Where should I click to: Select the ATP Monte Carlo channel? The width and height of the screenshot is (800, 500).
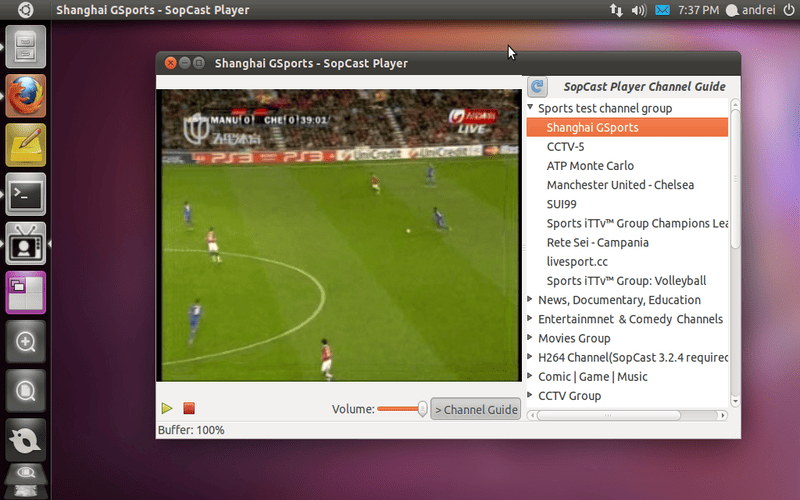click(590, 166)
